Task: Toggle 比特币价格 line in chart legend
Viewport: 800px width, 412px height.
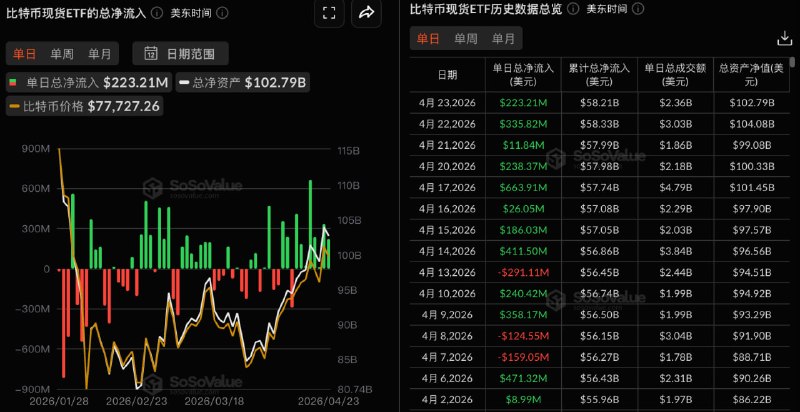Action: [85, 106]
